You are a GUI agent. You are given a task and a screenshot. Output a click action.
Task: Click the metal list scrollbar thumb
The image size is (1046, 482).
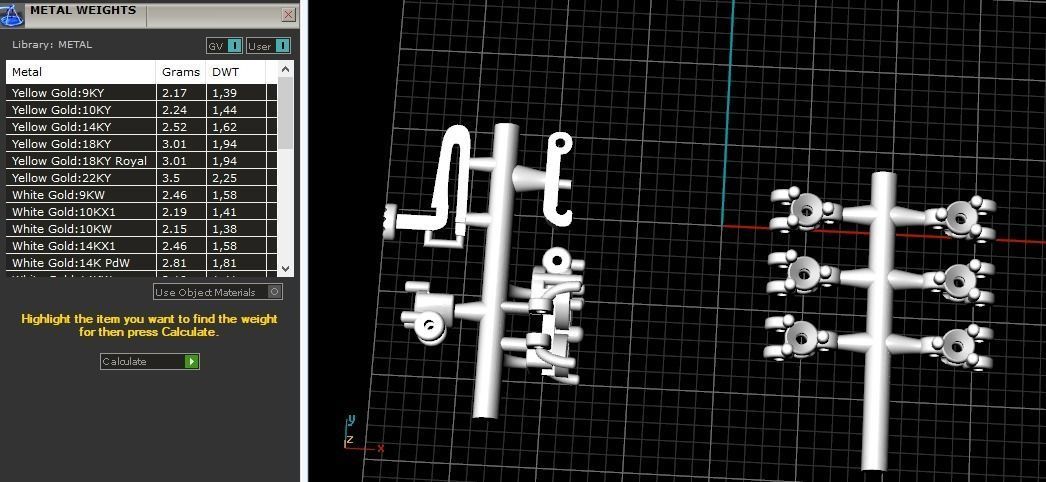[x=285, y=113]
